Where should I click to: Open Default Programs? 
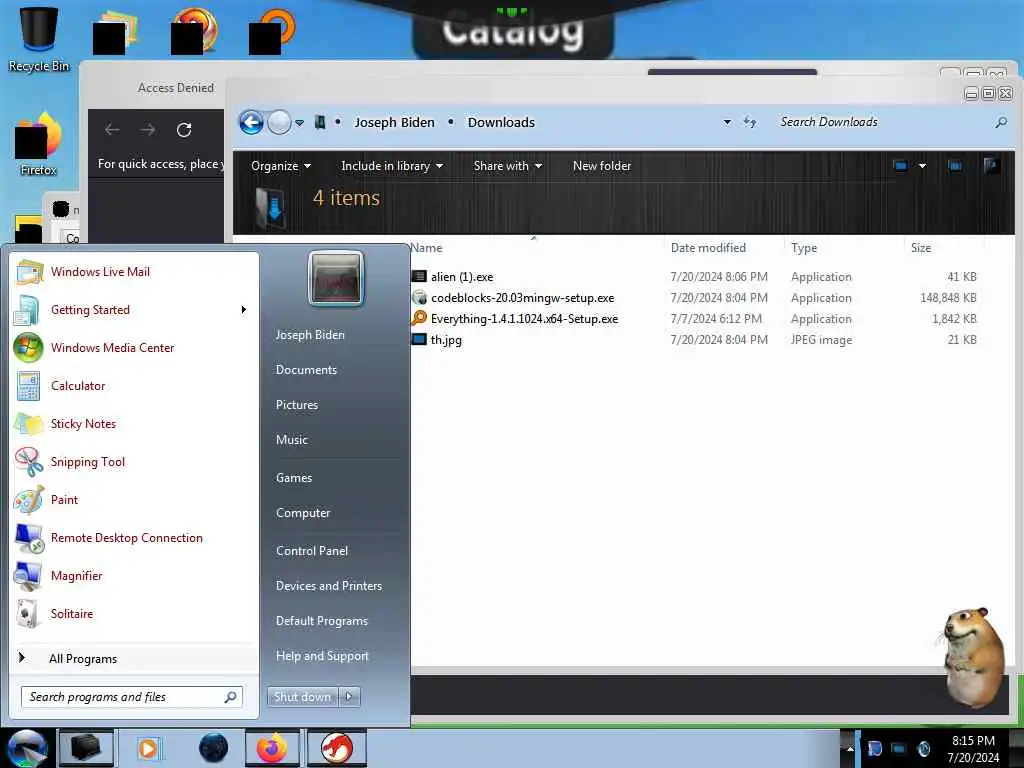pyautogui.click(x=321, y=621)
